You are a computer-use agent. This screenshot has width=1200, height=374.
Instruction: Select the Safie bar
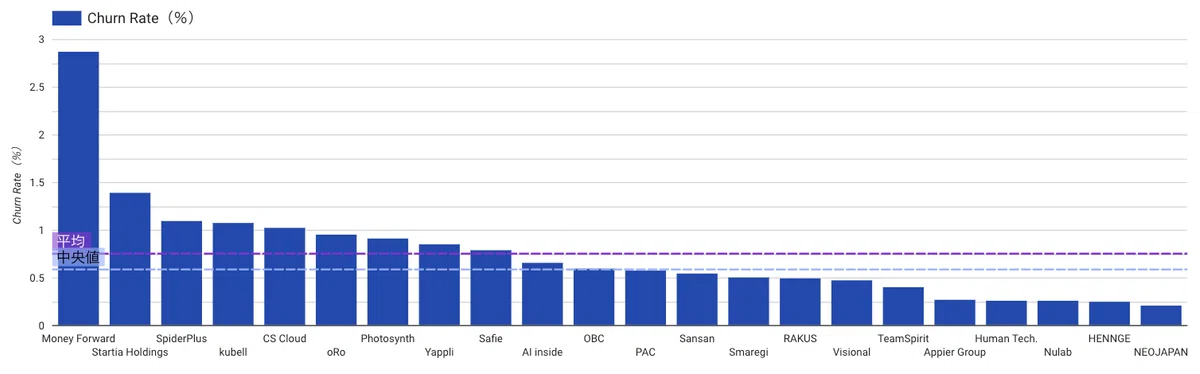491,288
